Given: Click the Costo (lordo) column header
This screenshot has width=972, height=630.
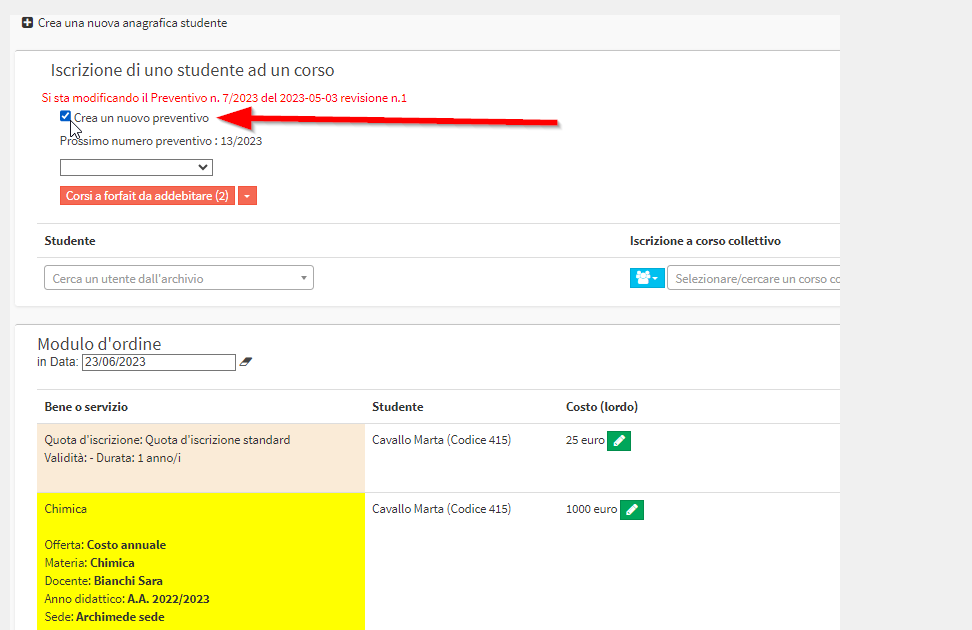Looking at the screenshot, I should point(602,407).
